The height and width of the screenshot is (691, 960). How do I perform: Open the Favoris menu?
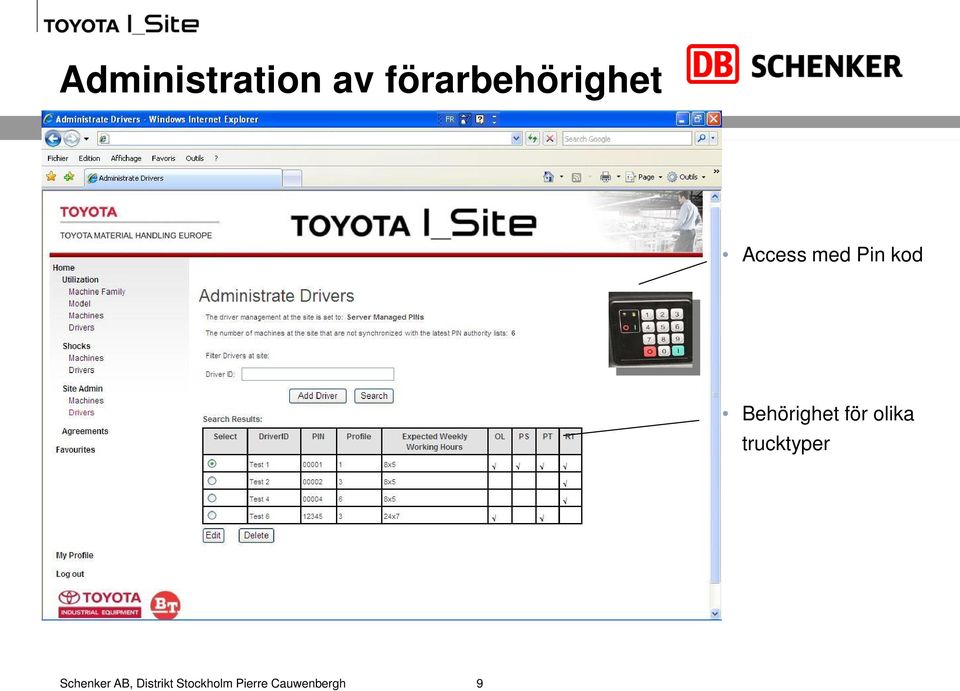click(x=163, y=158)
